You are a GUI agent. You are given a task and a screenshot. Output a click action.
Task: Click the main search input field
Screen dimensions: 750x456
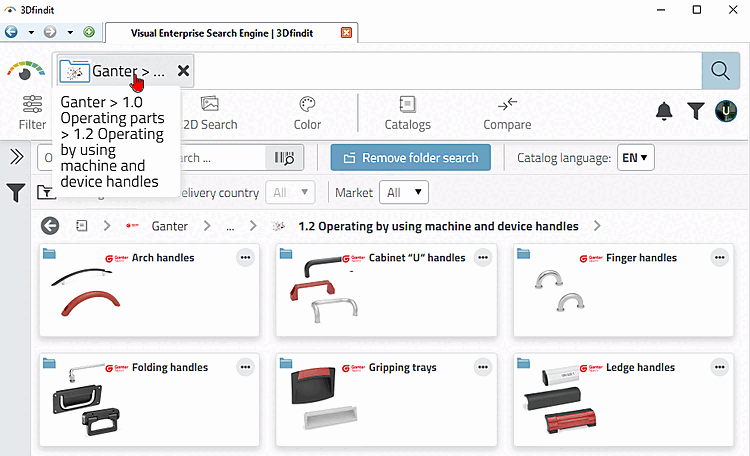pyautogui.click(x=447, y=71)
